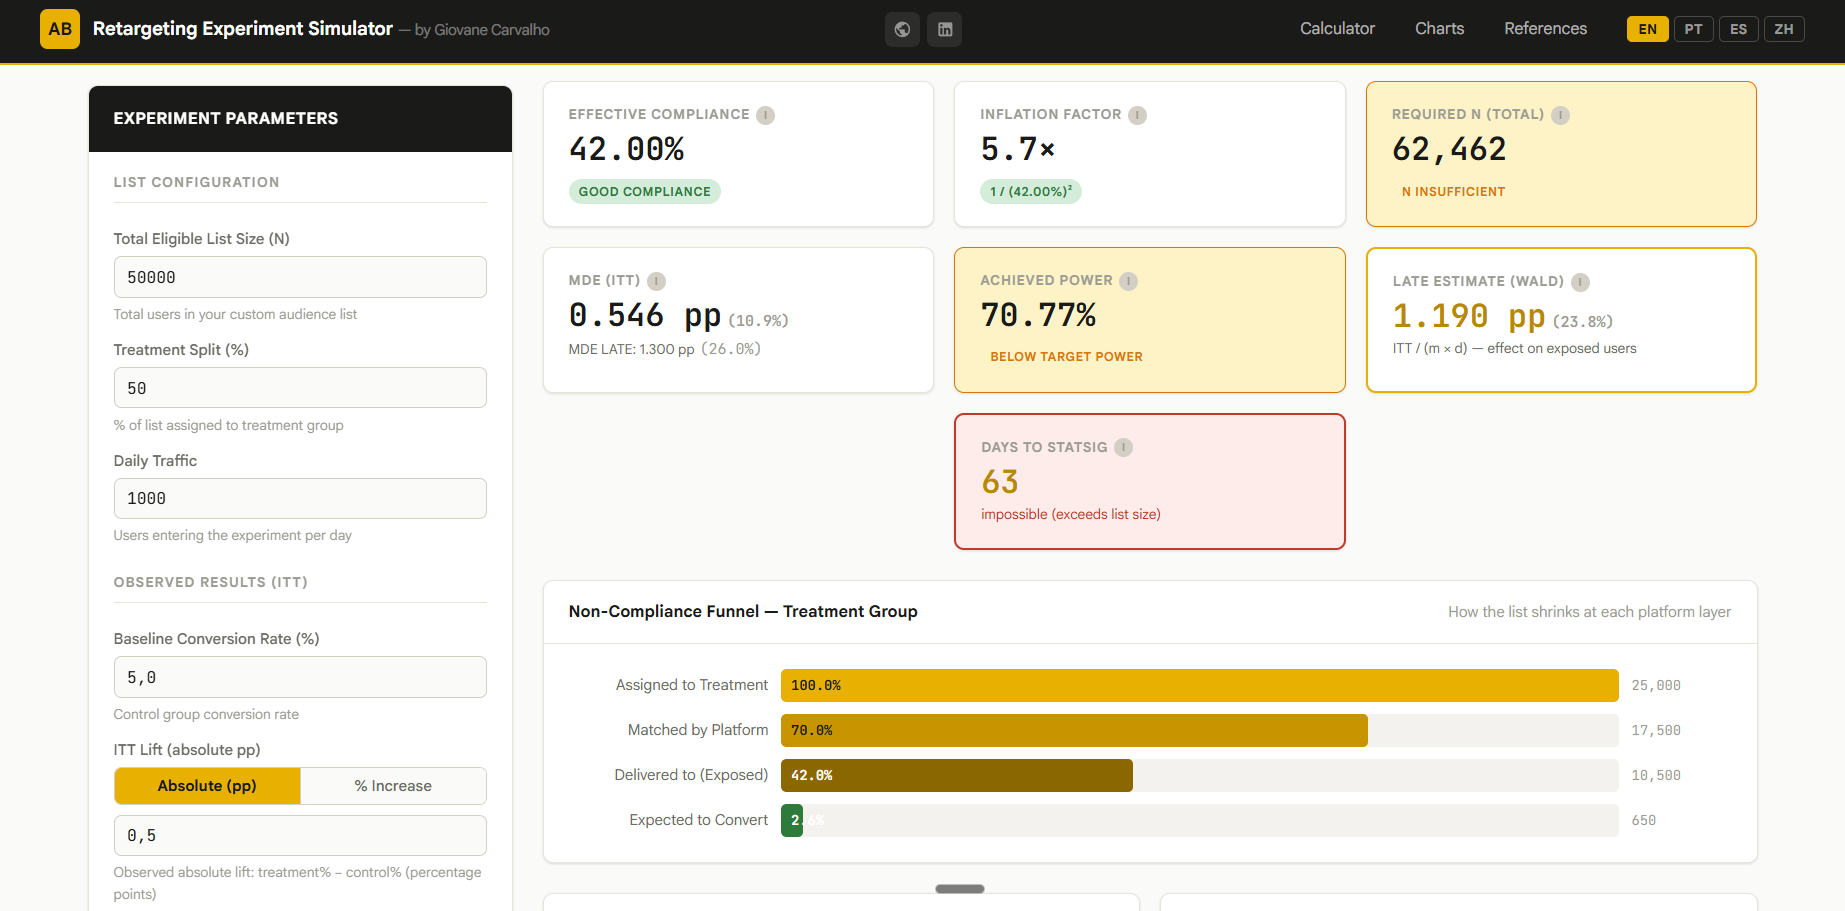Switch language to PT
Viewport: 1845px width, 911px height.
[1693, 29]
